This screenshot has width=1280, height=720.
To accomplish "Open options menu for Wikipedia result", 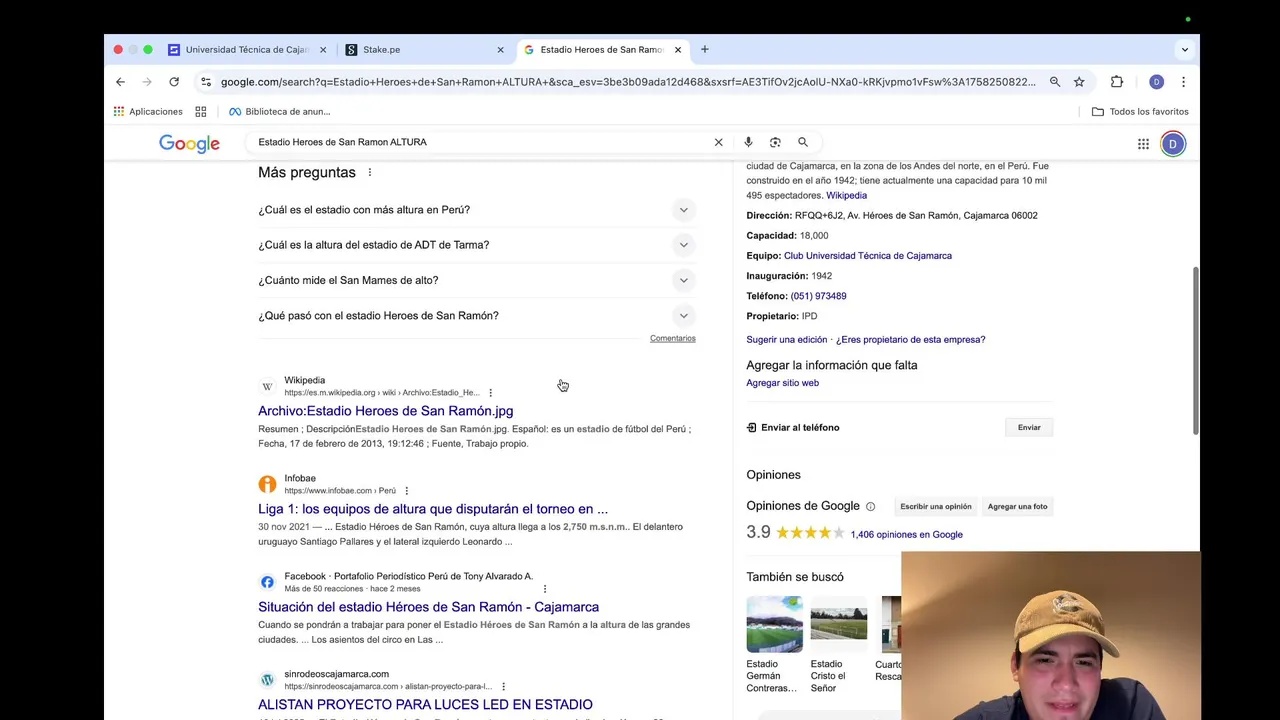I will tap(490, 393).
